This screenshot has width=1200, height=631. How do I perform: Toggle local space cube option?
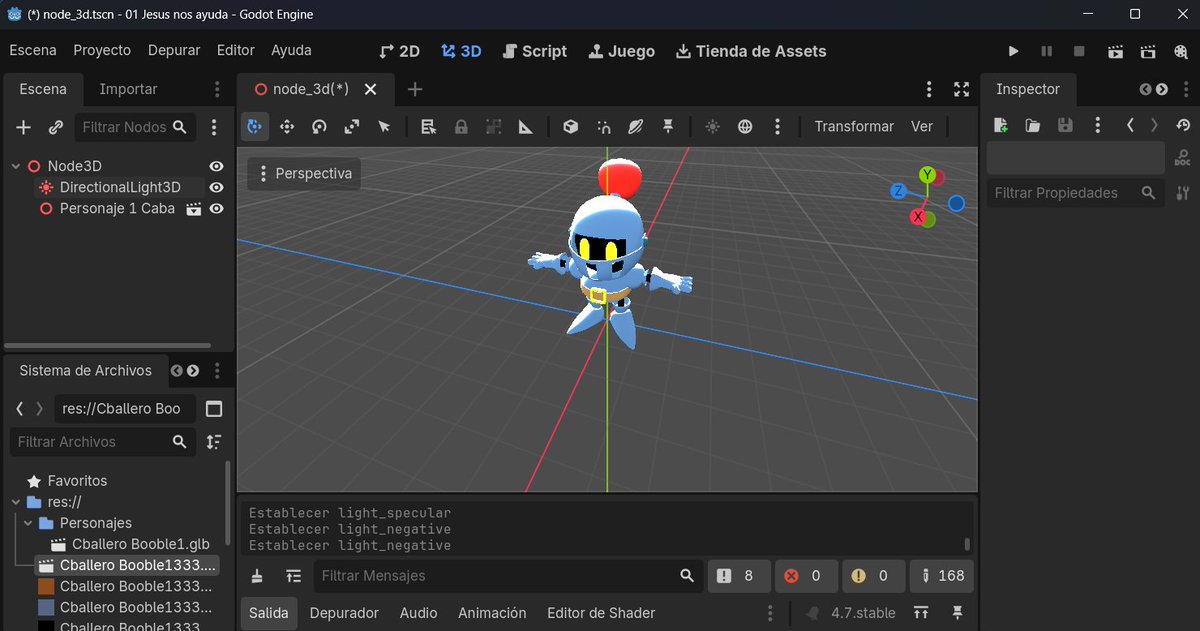[x=571, y=127]
